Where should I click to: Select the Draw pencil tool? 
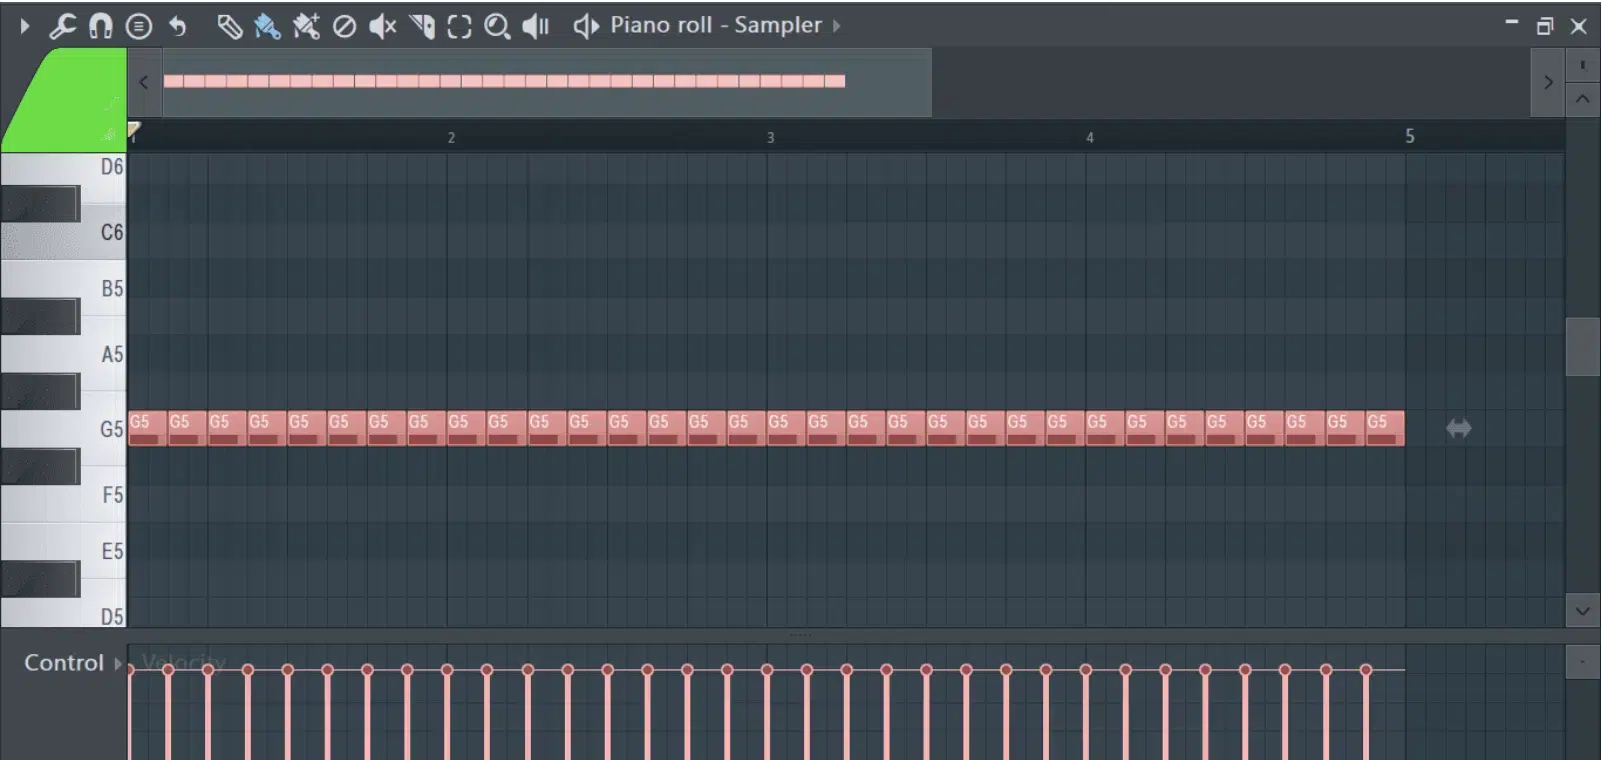coord(229,26)
